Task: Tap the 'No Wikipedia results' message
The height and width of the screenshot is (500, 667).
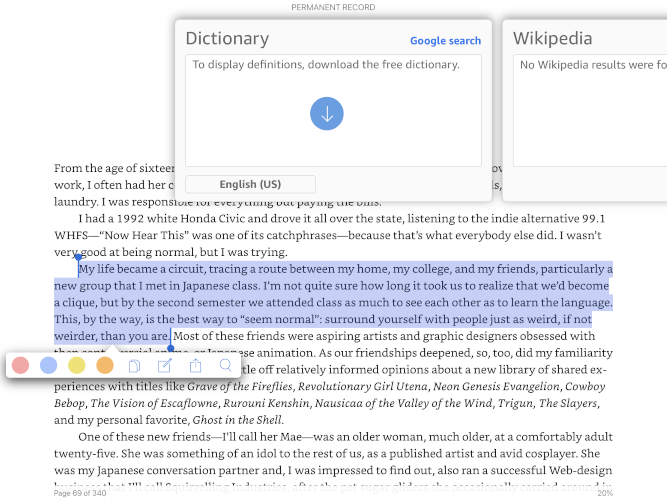Action: click(x=593, y=65)
